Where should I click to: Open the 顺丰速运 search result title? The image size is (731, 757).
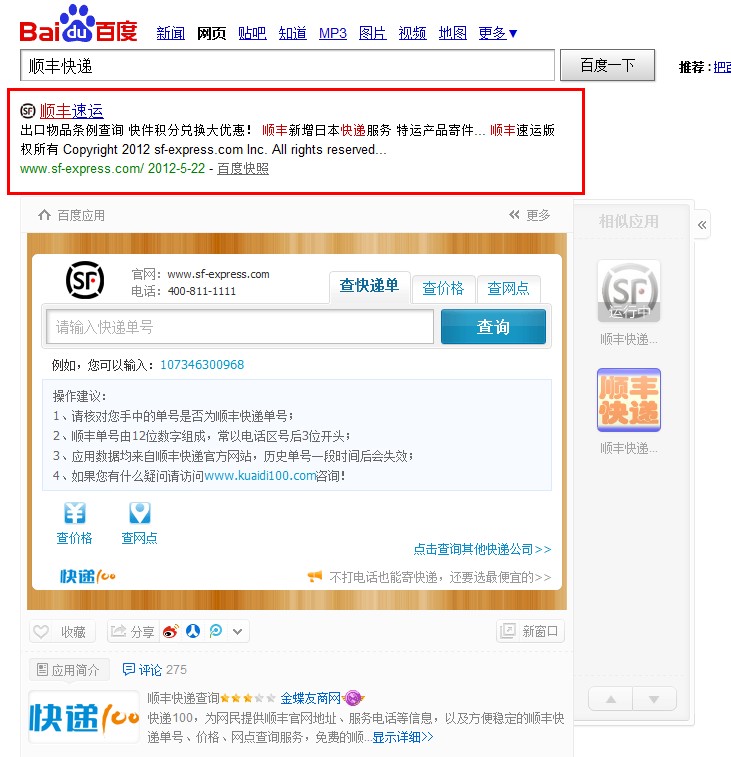[x=71, y=111]
